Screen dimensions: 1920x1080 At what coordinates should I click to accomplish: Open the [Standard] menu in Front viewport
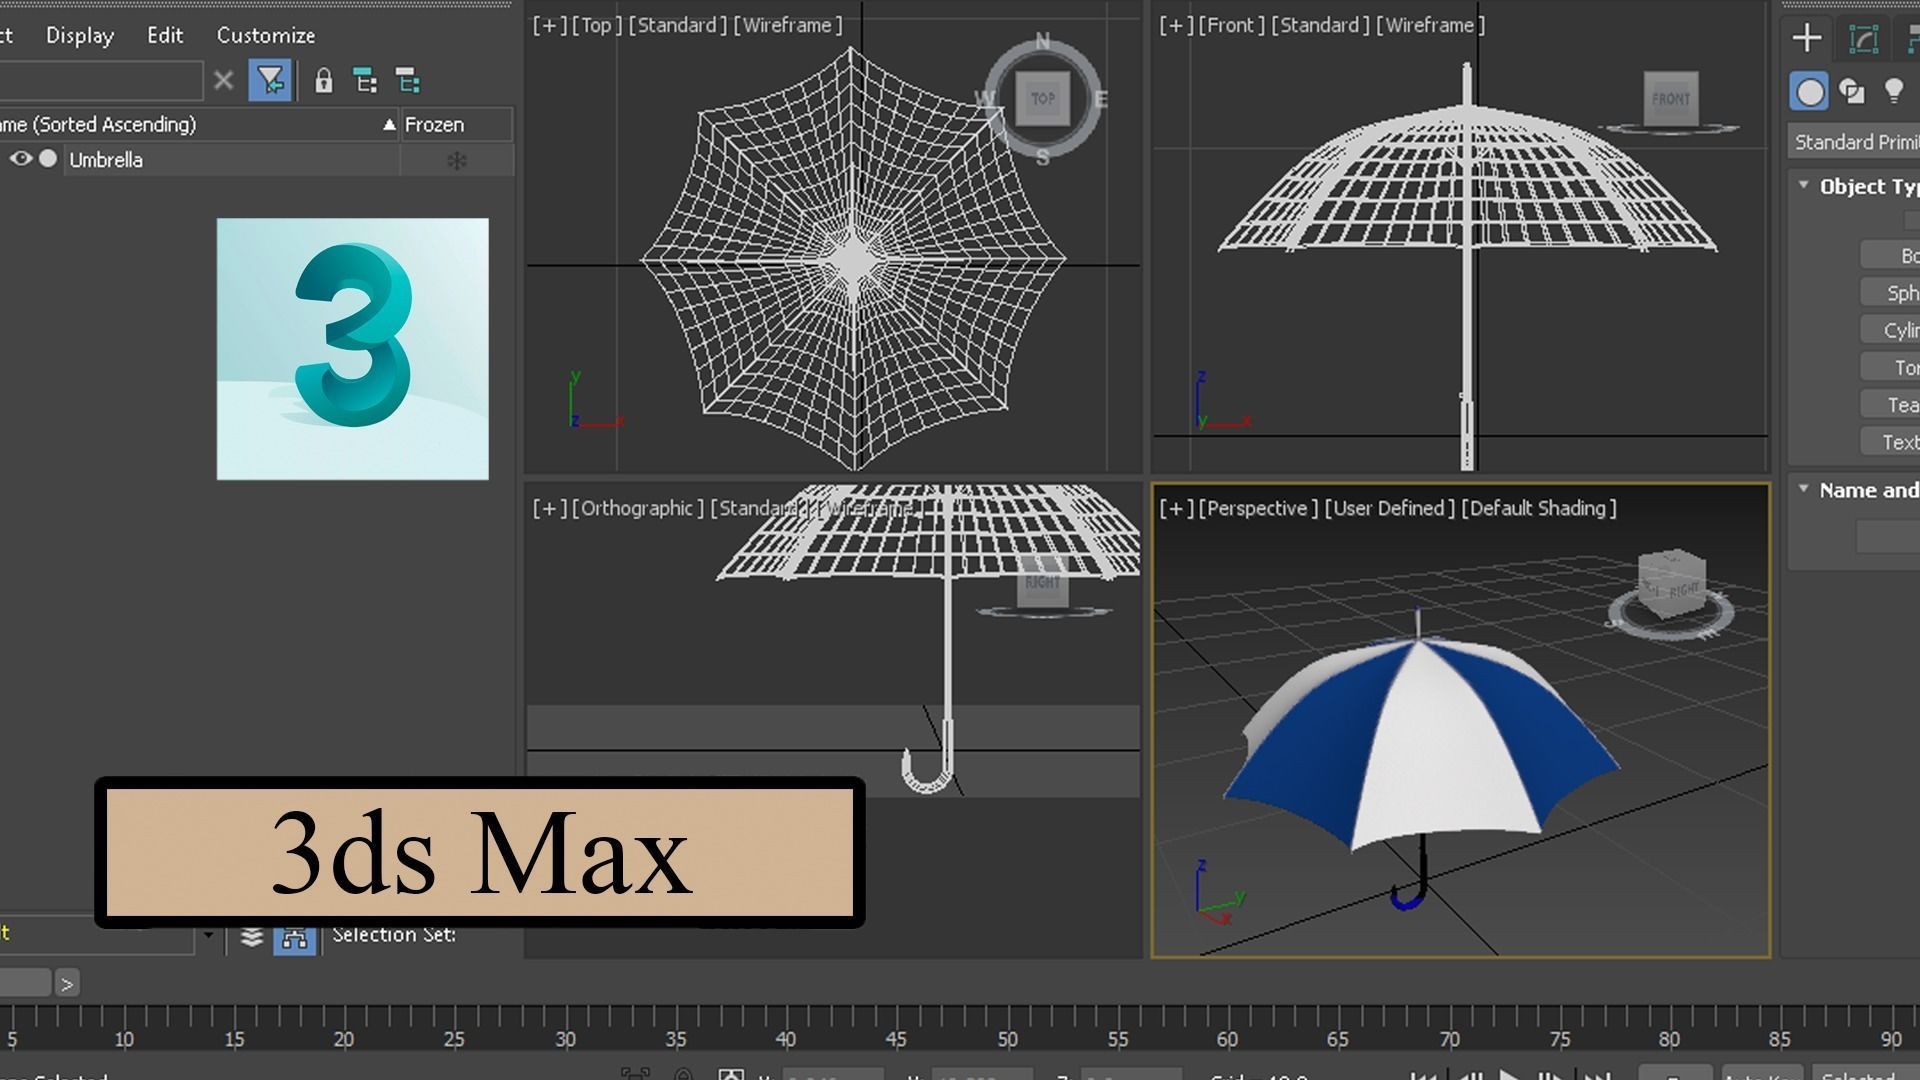coord(1320,25)
